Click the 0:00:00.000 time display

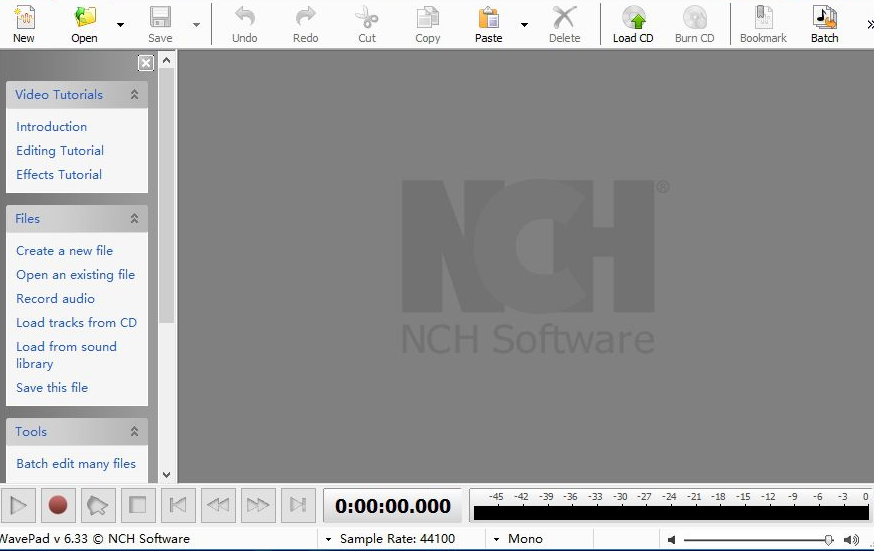coord(392,506)
